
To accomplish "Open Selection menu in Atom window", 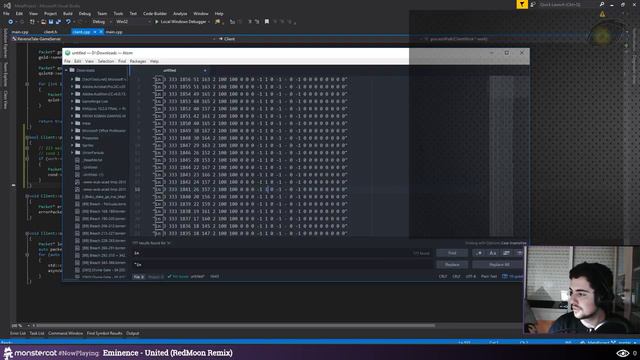I will (106, 61).
